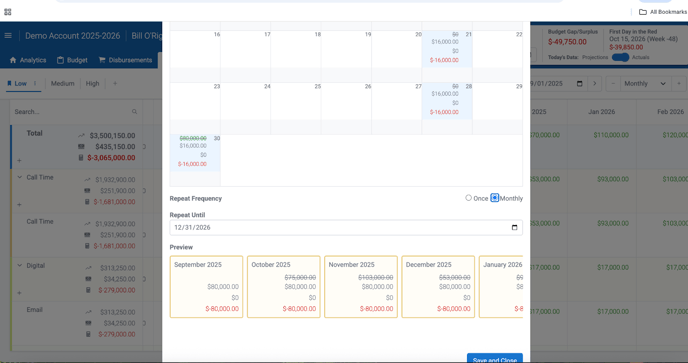This screenshot has width=688, height=363.
Task: Select the calendar cell for day 28
Action: [447, 101]
